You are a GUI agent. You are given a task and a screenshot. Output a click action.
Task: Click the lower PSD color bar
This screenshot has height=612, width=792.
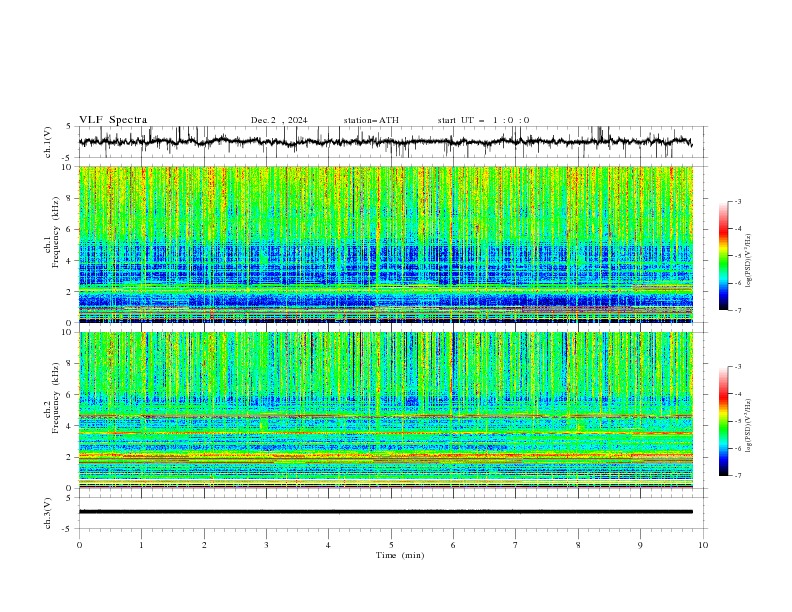coord(723,421)
